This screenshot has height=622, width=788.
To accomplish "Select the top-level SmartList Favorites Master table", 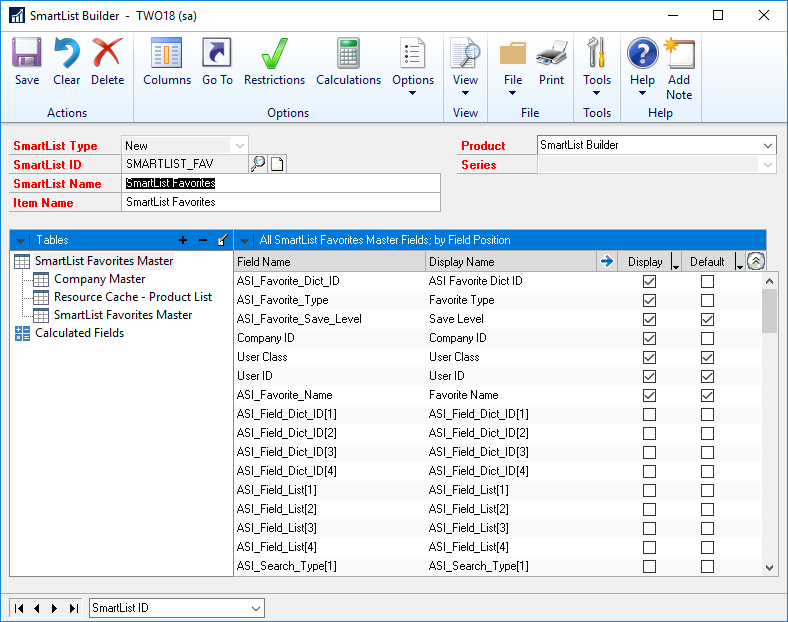I will pyautogui.click(x=104, y=261).
